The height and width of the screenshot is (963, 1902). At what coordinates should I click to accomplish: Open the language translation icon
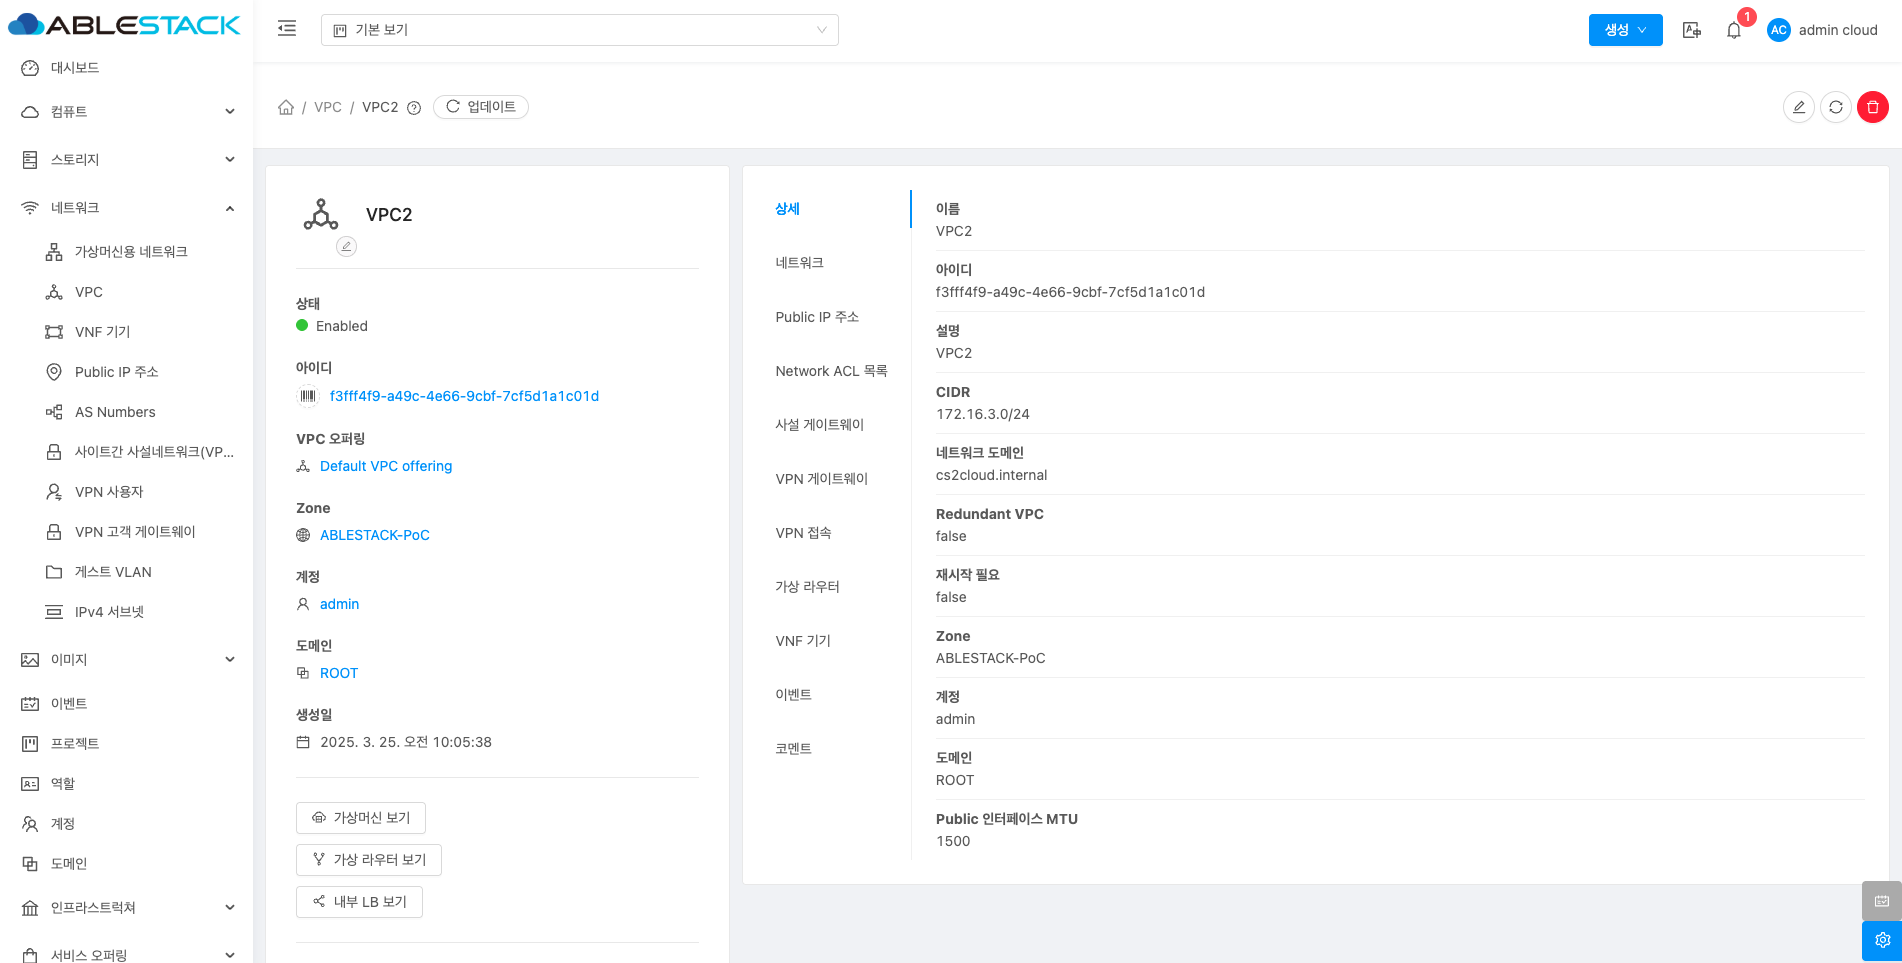(1691, 30)
